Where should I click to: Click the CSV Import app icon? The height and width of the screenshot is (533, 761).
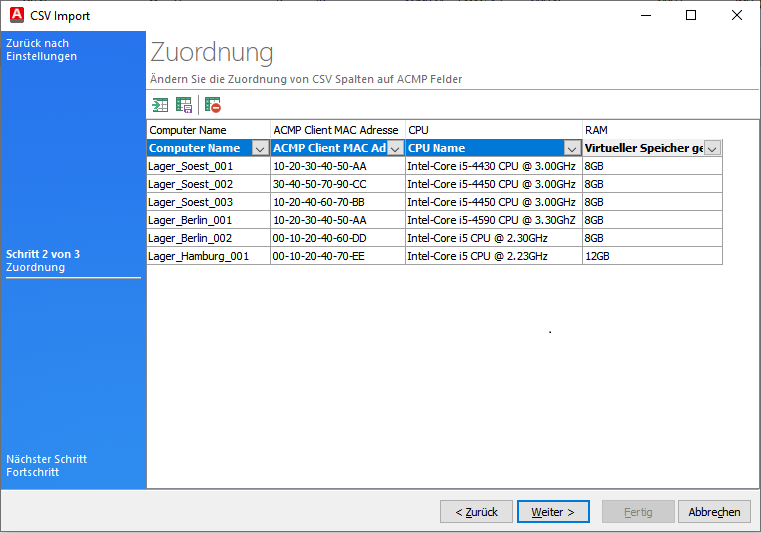click(x=14, y=15)
